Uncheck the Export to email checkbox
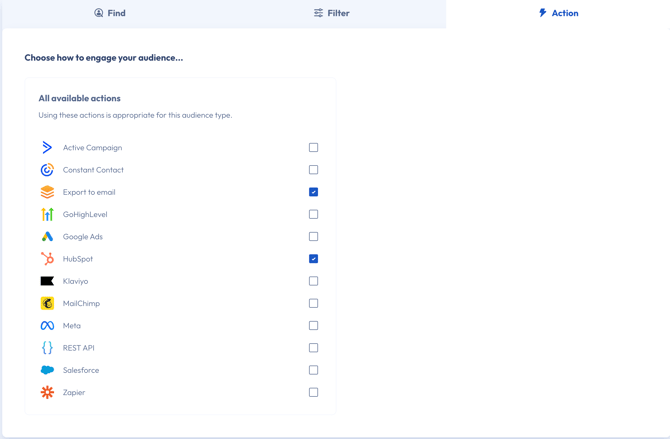Screen dimensions: 670x439 [x=313, y=192]
